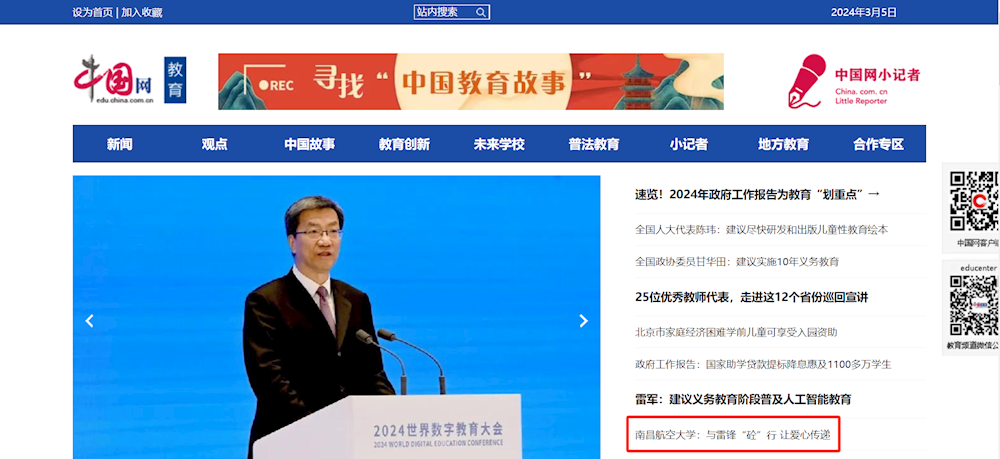Select 中国故事 in the navigation bar

(x=309, y=144)
